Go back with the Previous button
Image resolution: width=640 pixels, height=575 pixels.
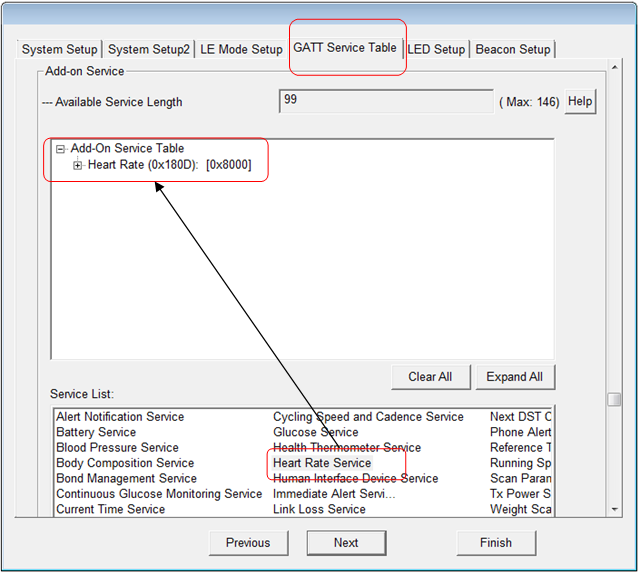pos(248,543)
